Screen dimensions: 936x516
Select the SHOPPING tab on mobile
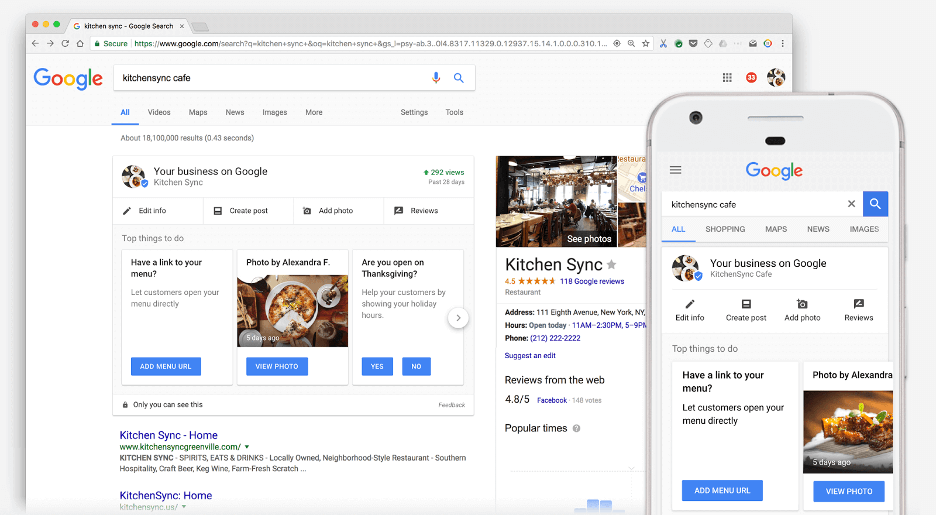point(725,229)
